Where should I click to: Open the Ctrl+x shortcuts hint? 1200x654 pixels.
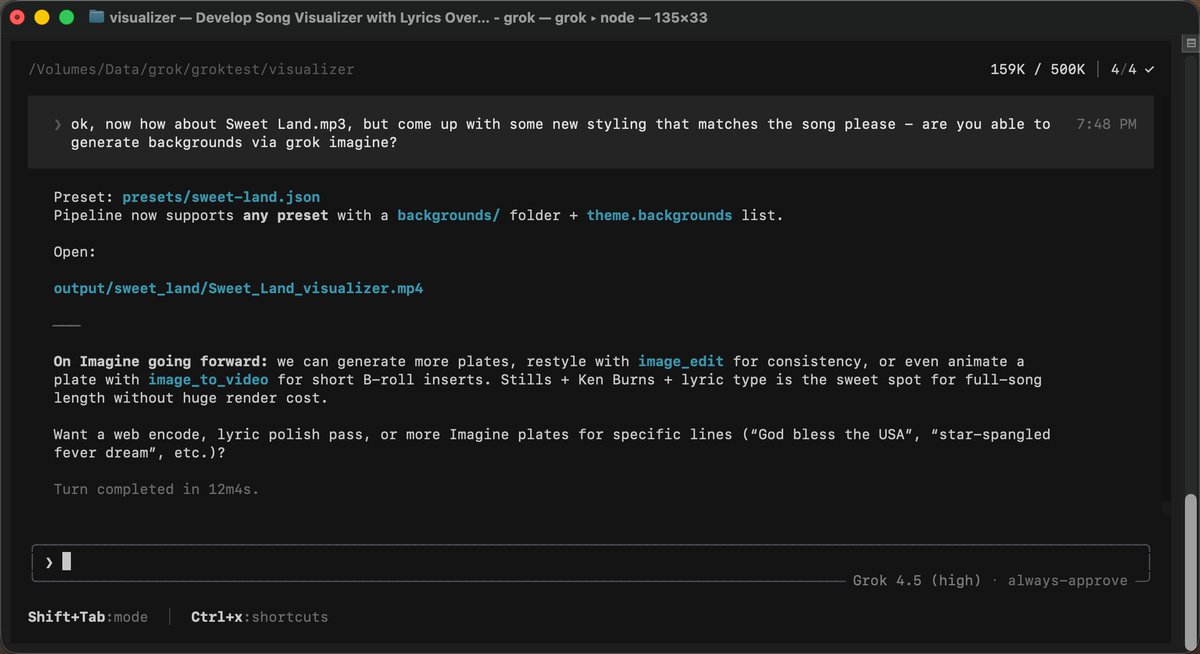pyautogui.click(x=259, y=617)
